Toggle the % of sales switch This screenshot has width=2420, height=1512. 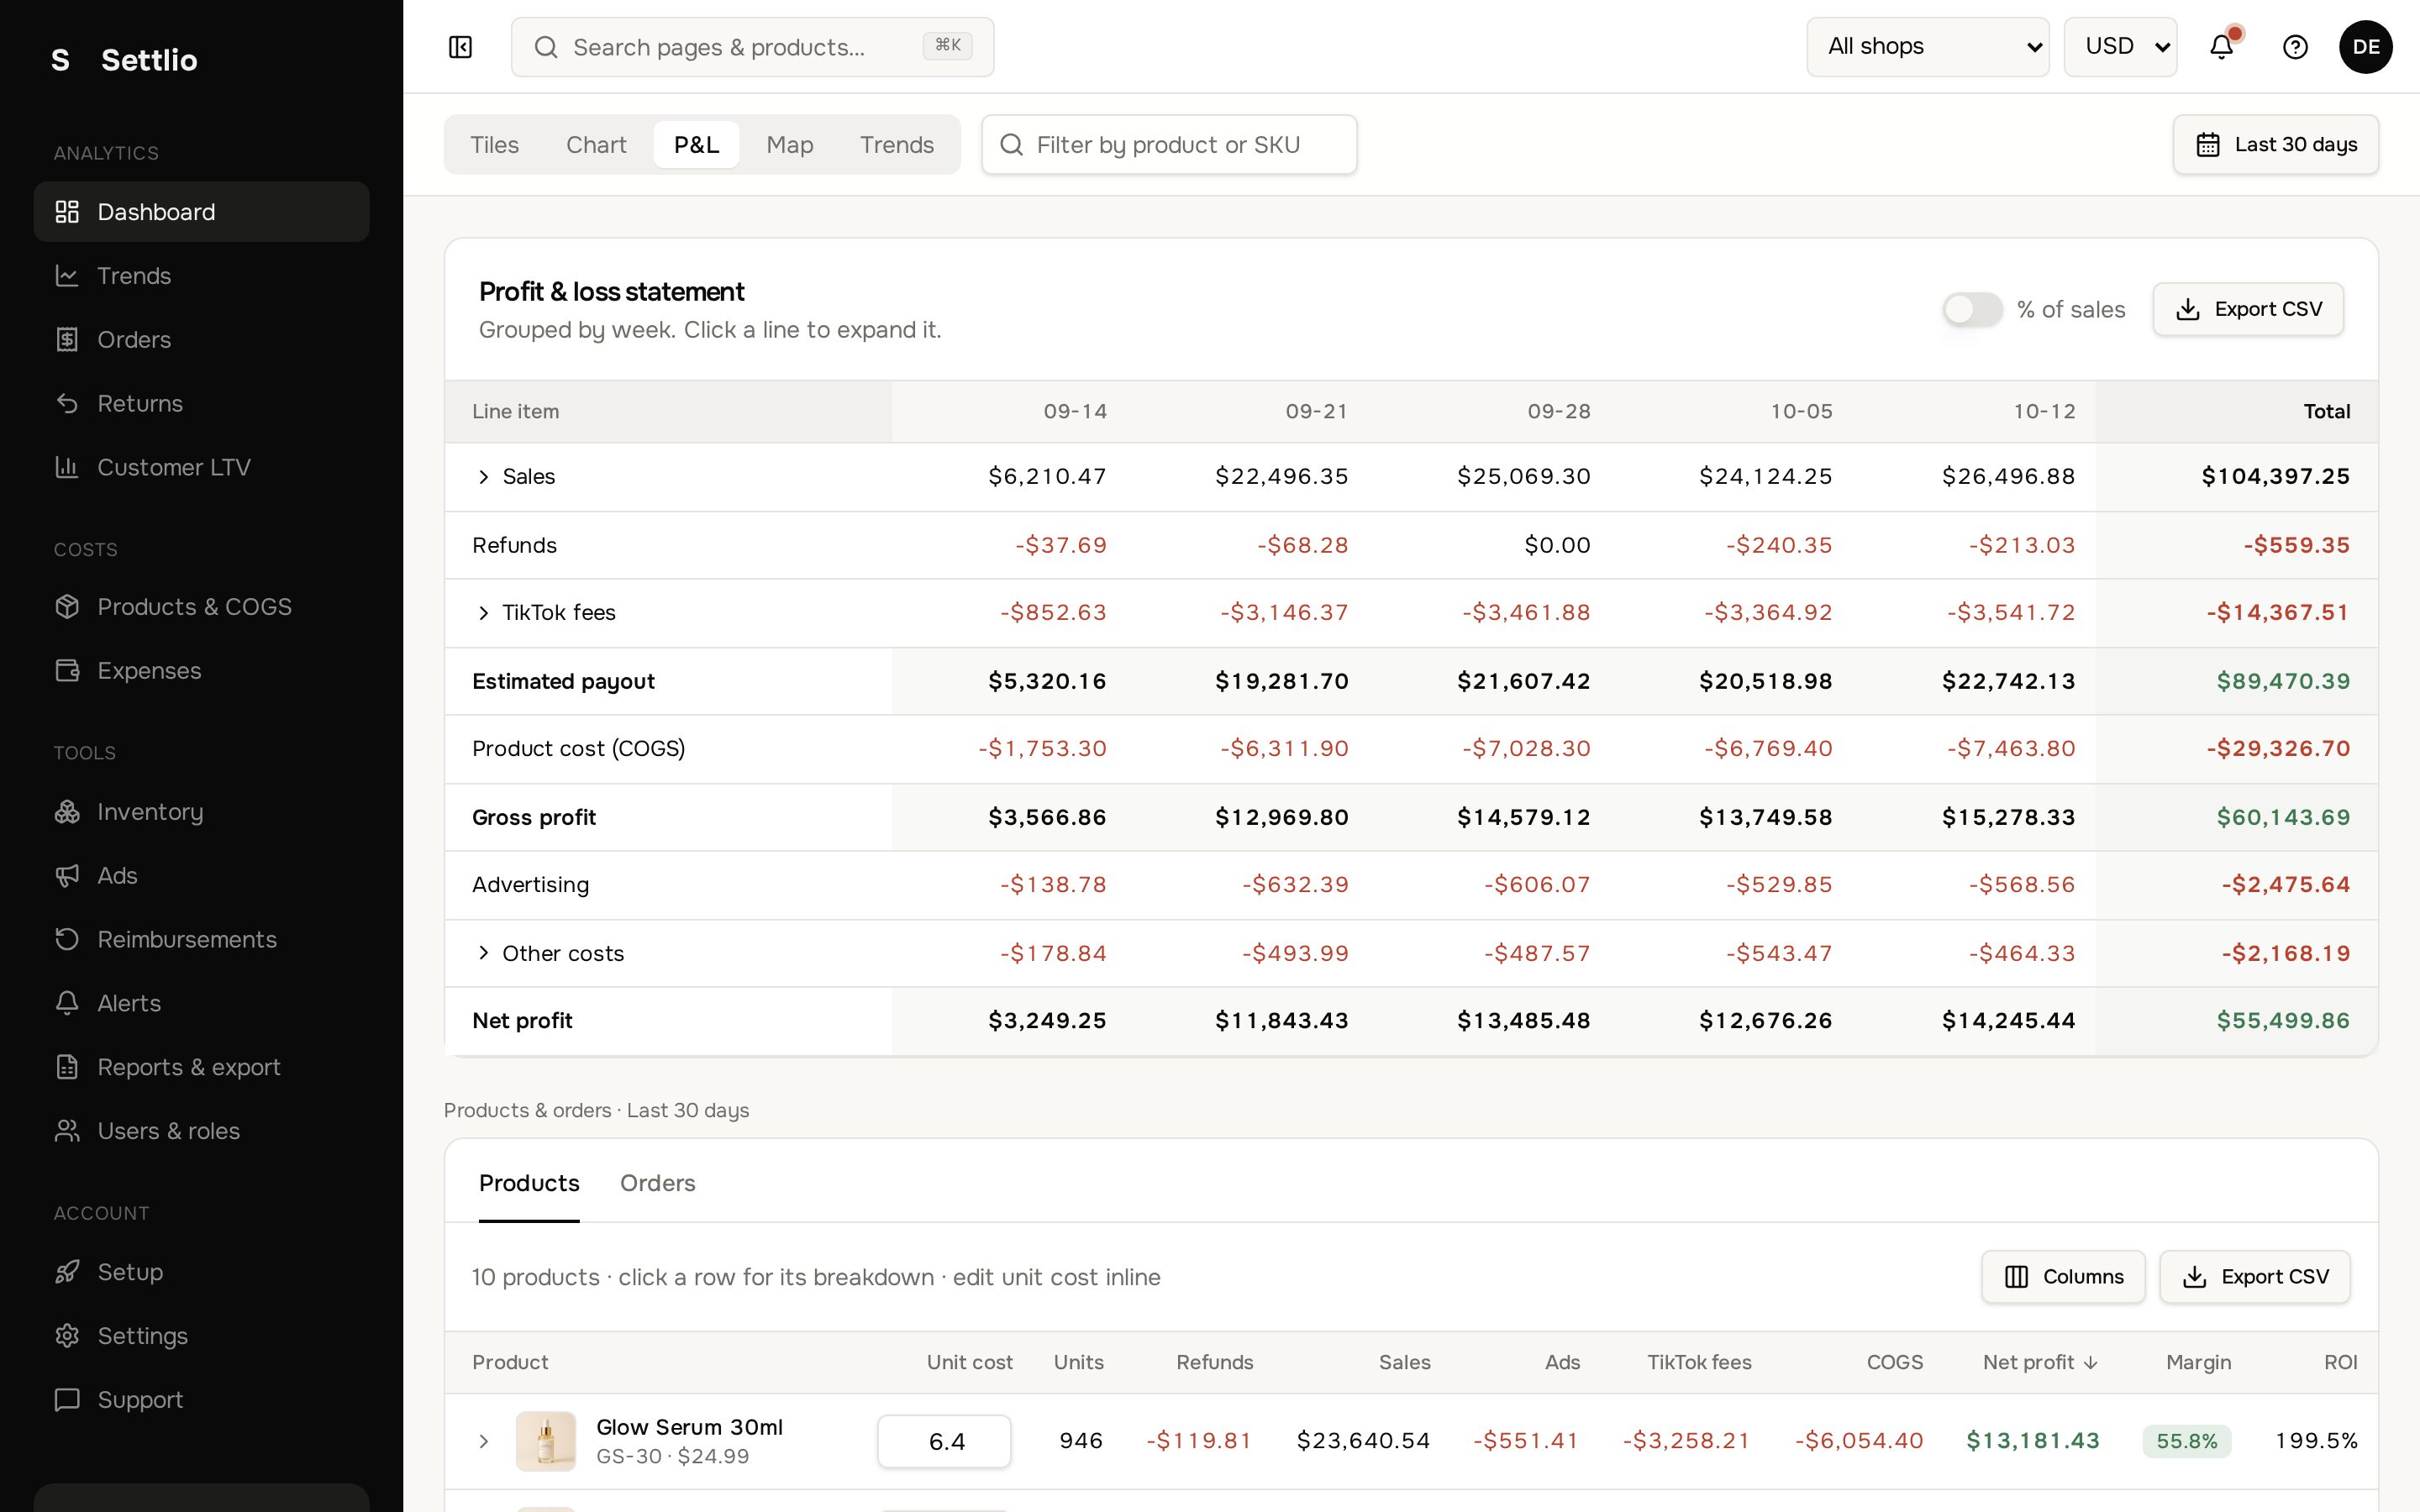[1972, 309]
